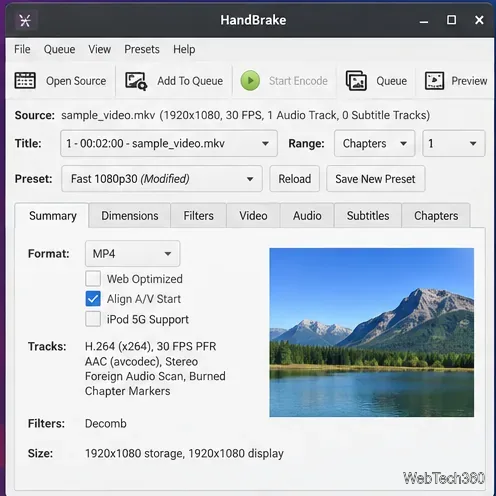Screen dimensions: 496x496
Task: Open the Presets menu
Action: tap(142, 49)
